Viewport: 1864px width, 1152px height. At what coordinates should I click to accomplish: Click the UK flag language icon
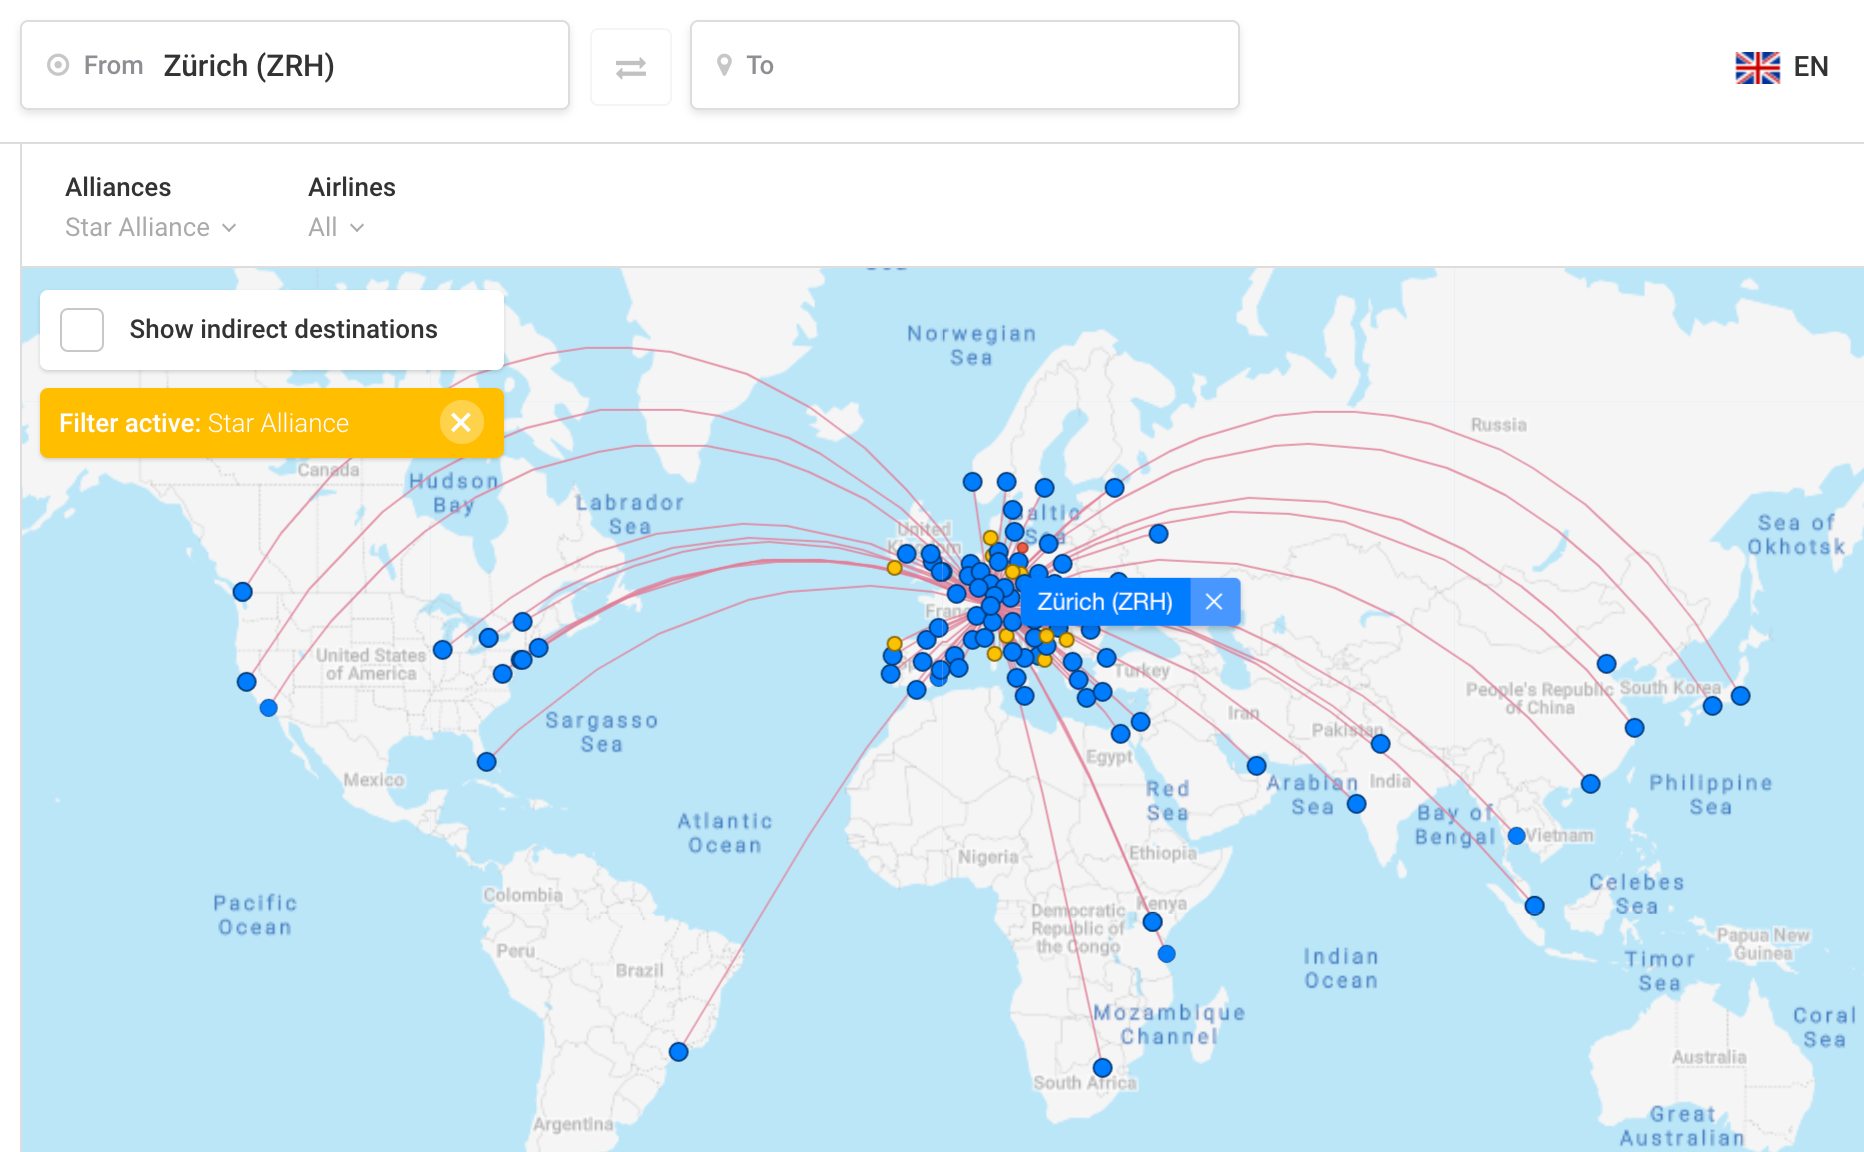coord(1757,67)
